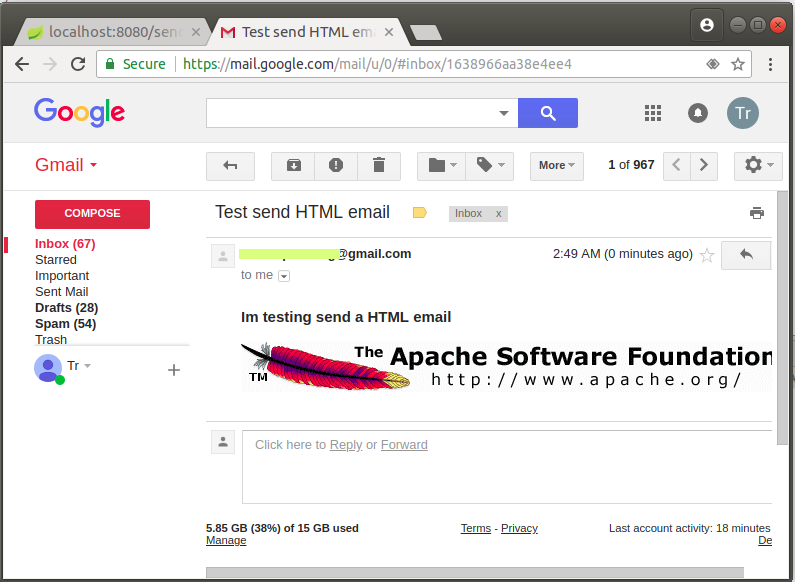Click the vertical scrollbar of the message

(782, 318)
